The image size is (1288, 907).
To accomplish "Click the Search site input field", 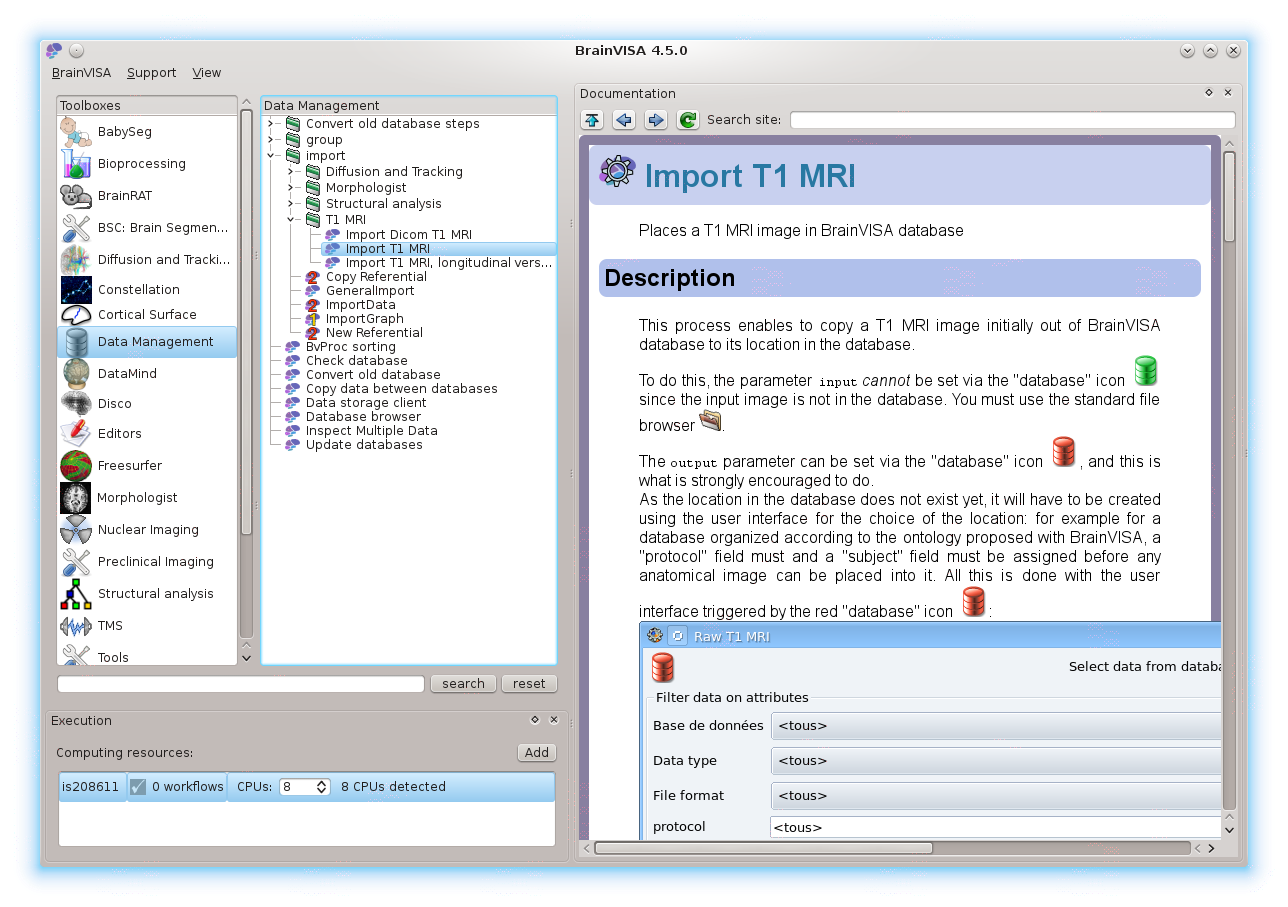I will click(x=1012, y=120).
